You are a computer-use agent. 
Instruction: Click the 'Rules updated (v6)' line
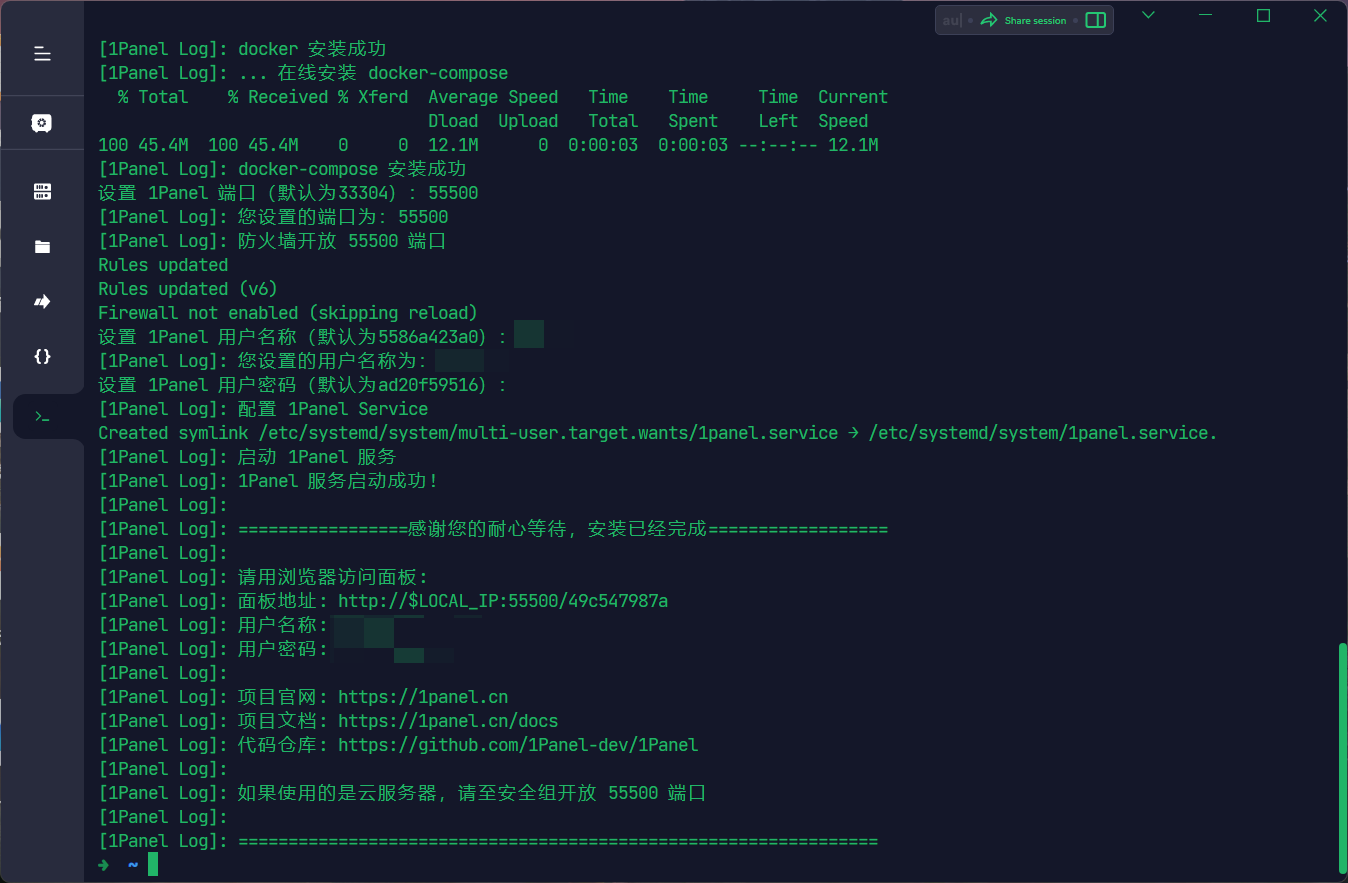pos(188,289)
